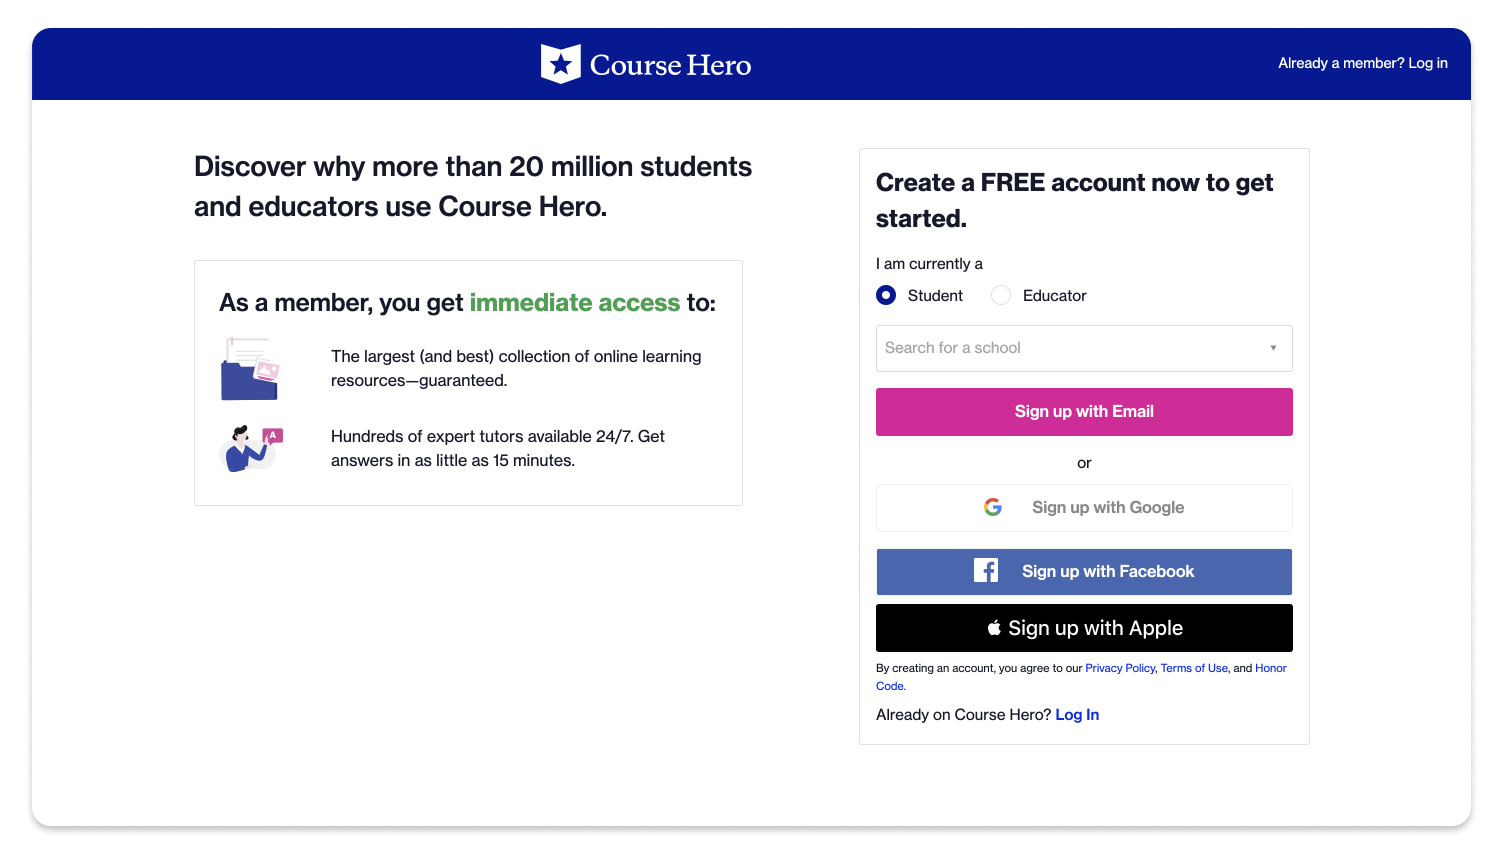Click the Course Hero shield star logo
The height and width of the screenshot is (854, 1502).
pos(560,64)
